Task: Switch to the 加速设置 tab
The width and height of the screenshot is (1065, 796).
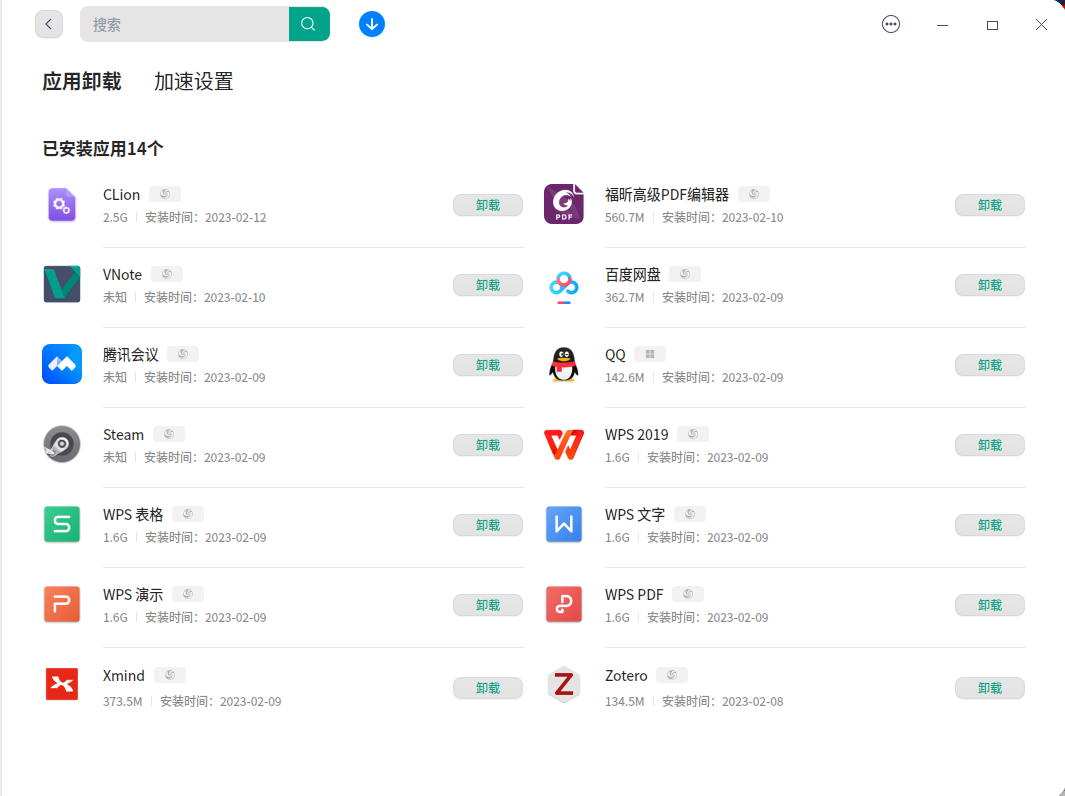Action: 193,82
